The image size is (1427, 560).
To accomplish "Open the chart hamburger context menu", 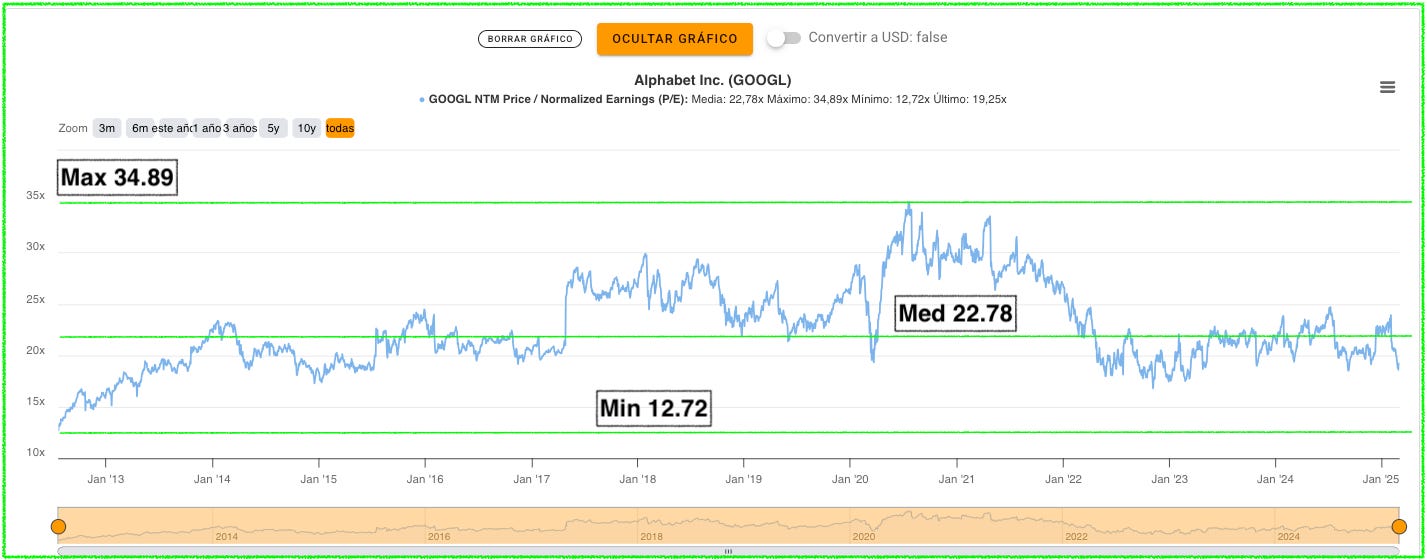I will 1387,87.
